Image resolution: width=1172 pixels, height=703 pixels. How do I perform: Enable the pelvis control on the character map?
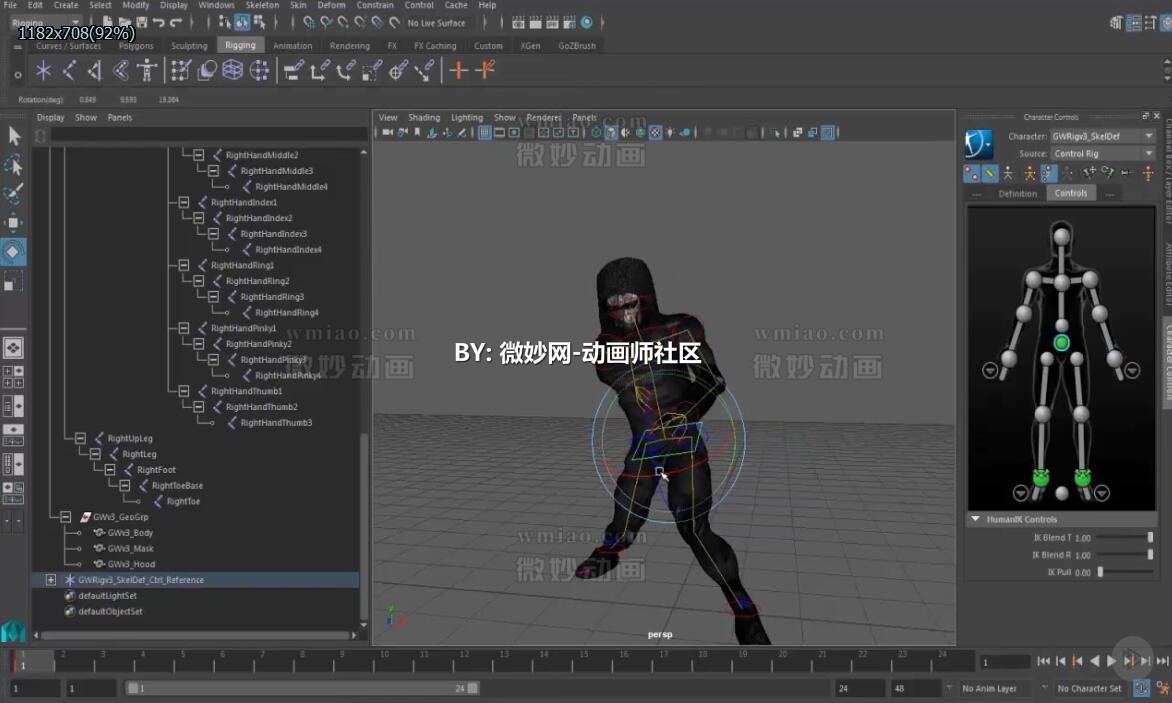point(1061,342)
